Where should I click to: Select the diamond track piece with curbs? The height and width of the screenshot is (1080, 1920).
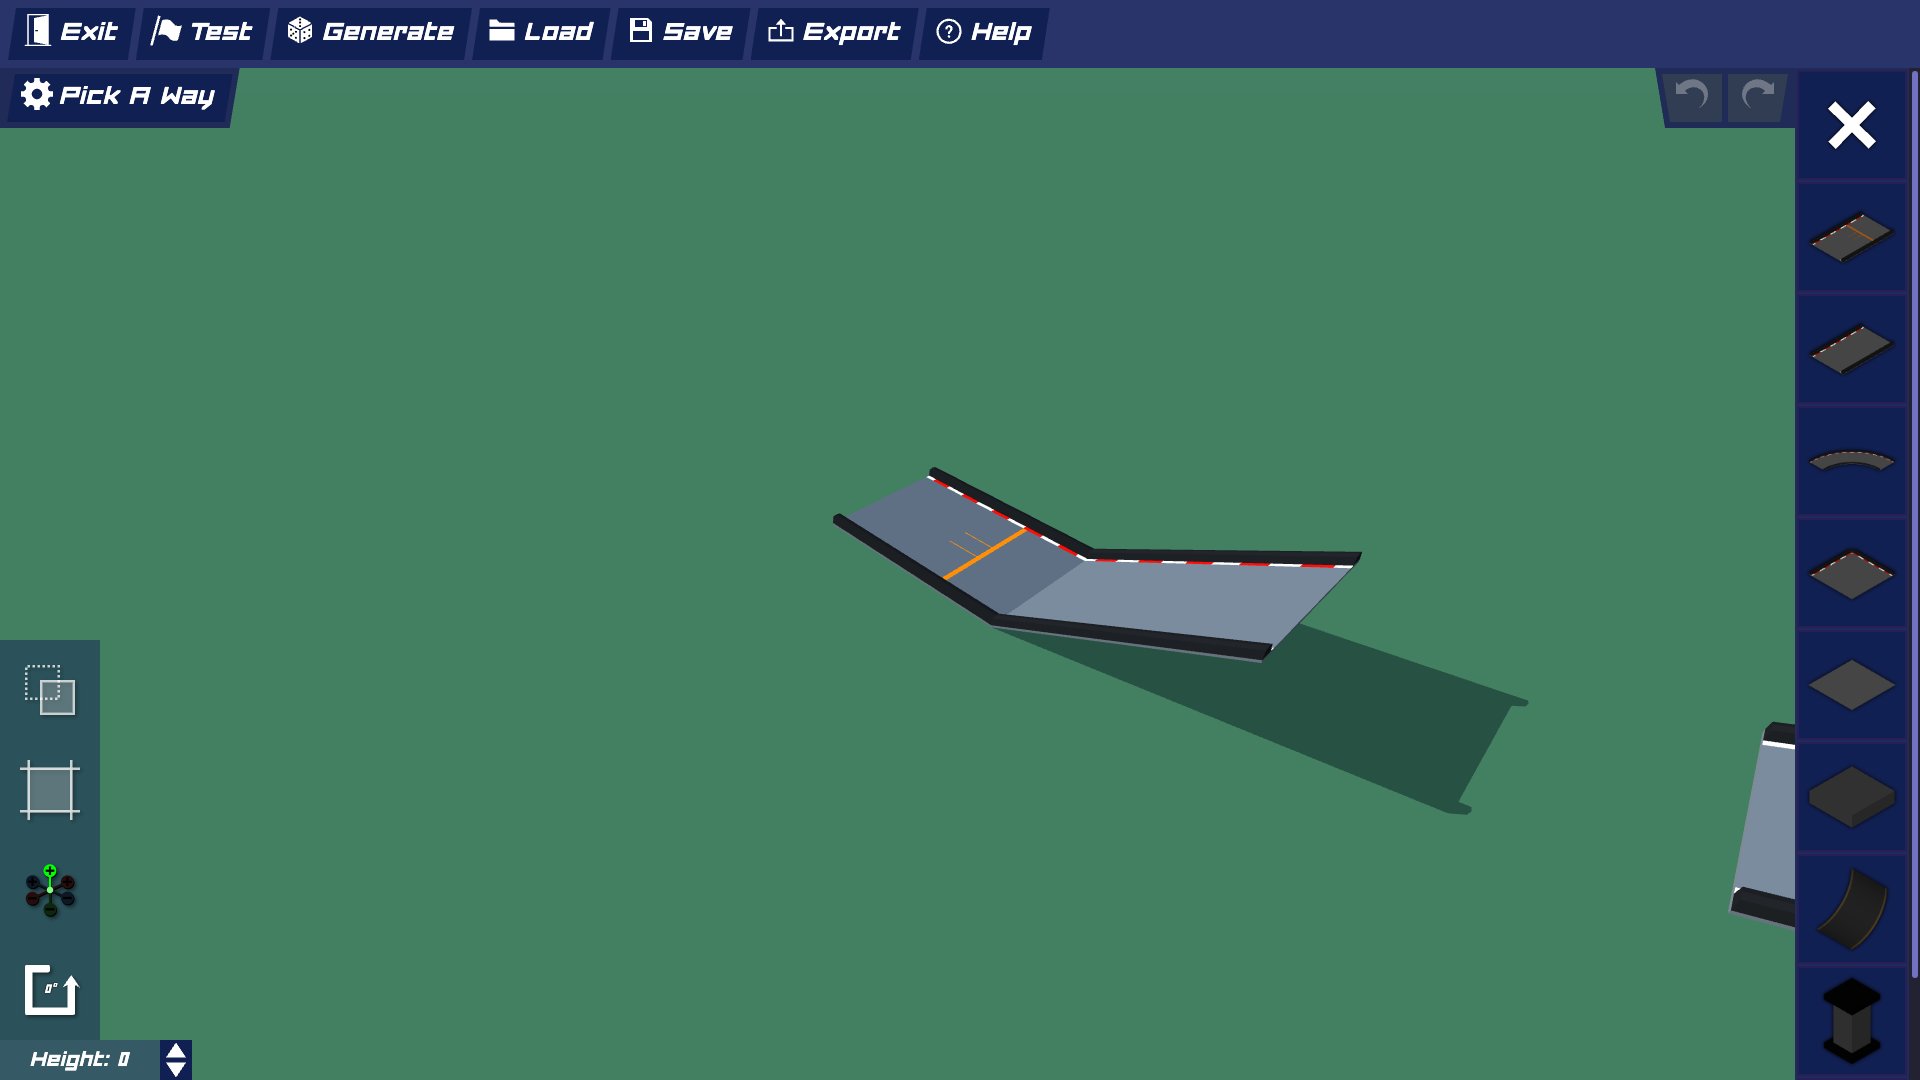pos(1851,574)
